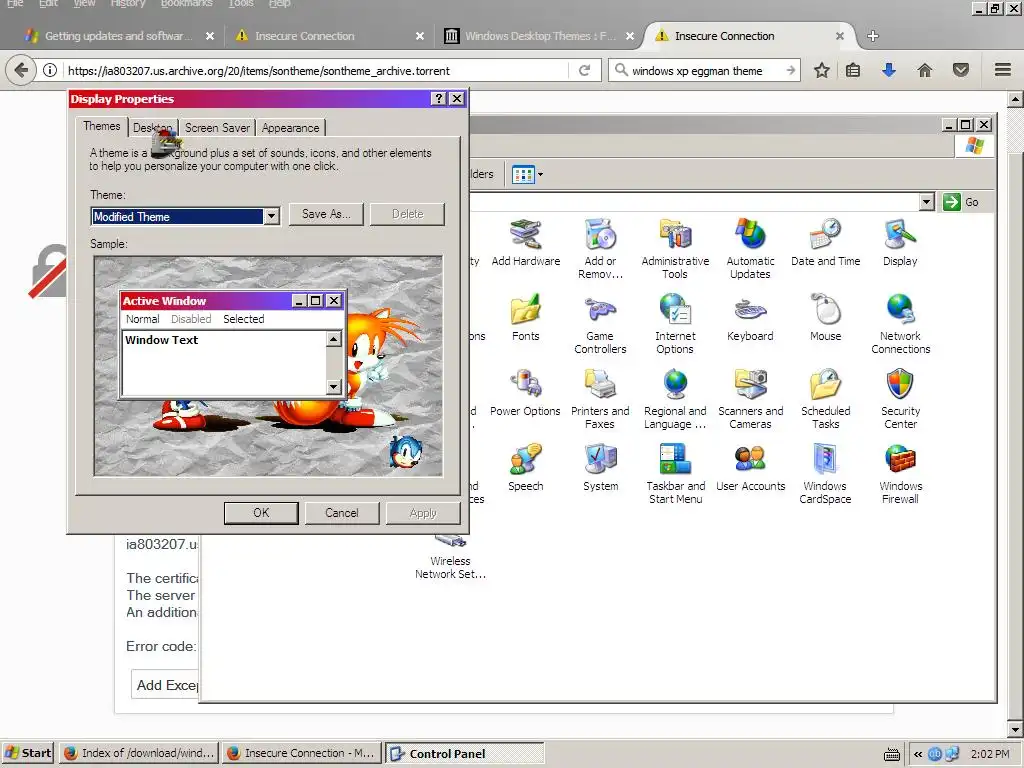Open the Administrative Tools icon
Viewport: 1024px width, 768px height.
tap(675, 249)
